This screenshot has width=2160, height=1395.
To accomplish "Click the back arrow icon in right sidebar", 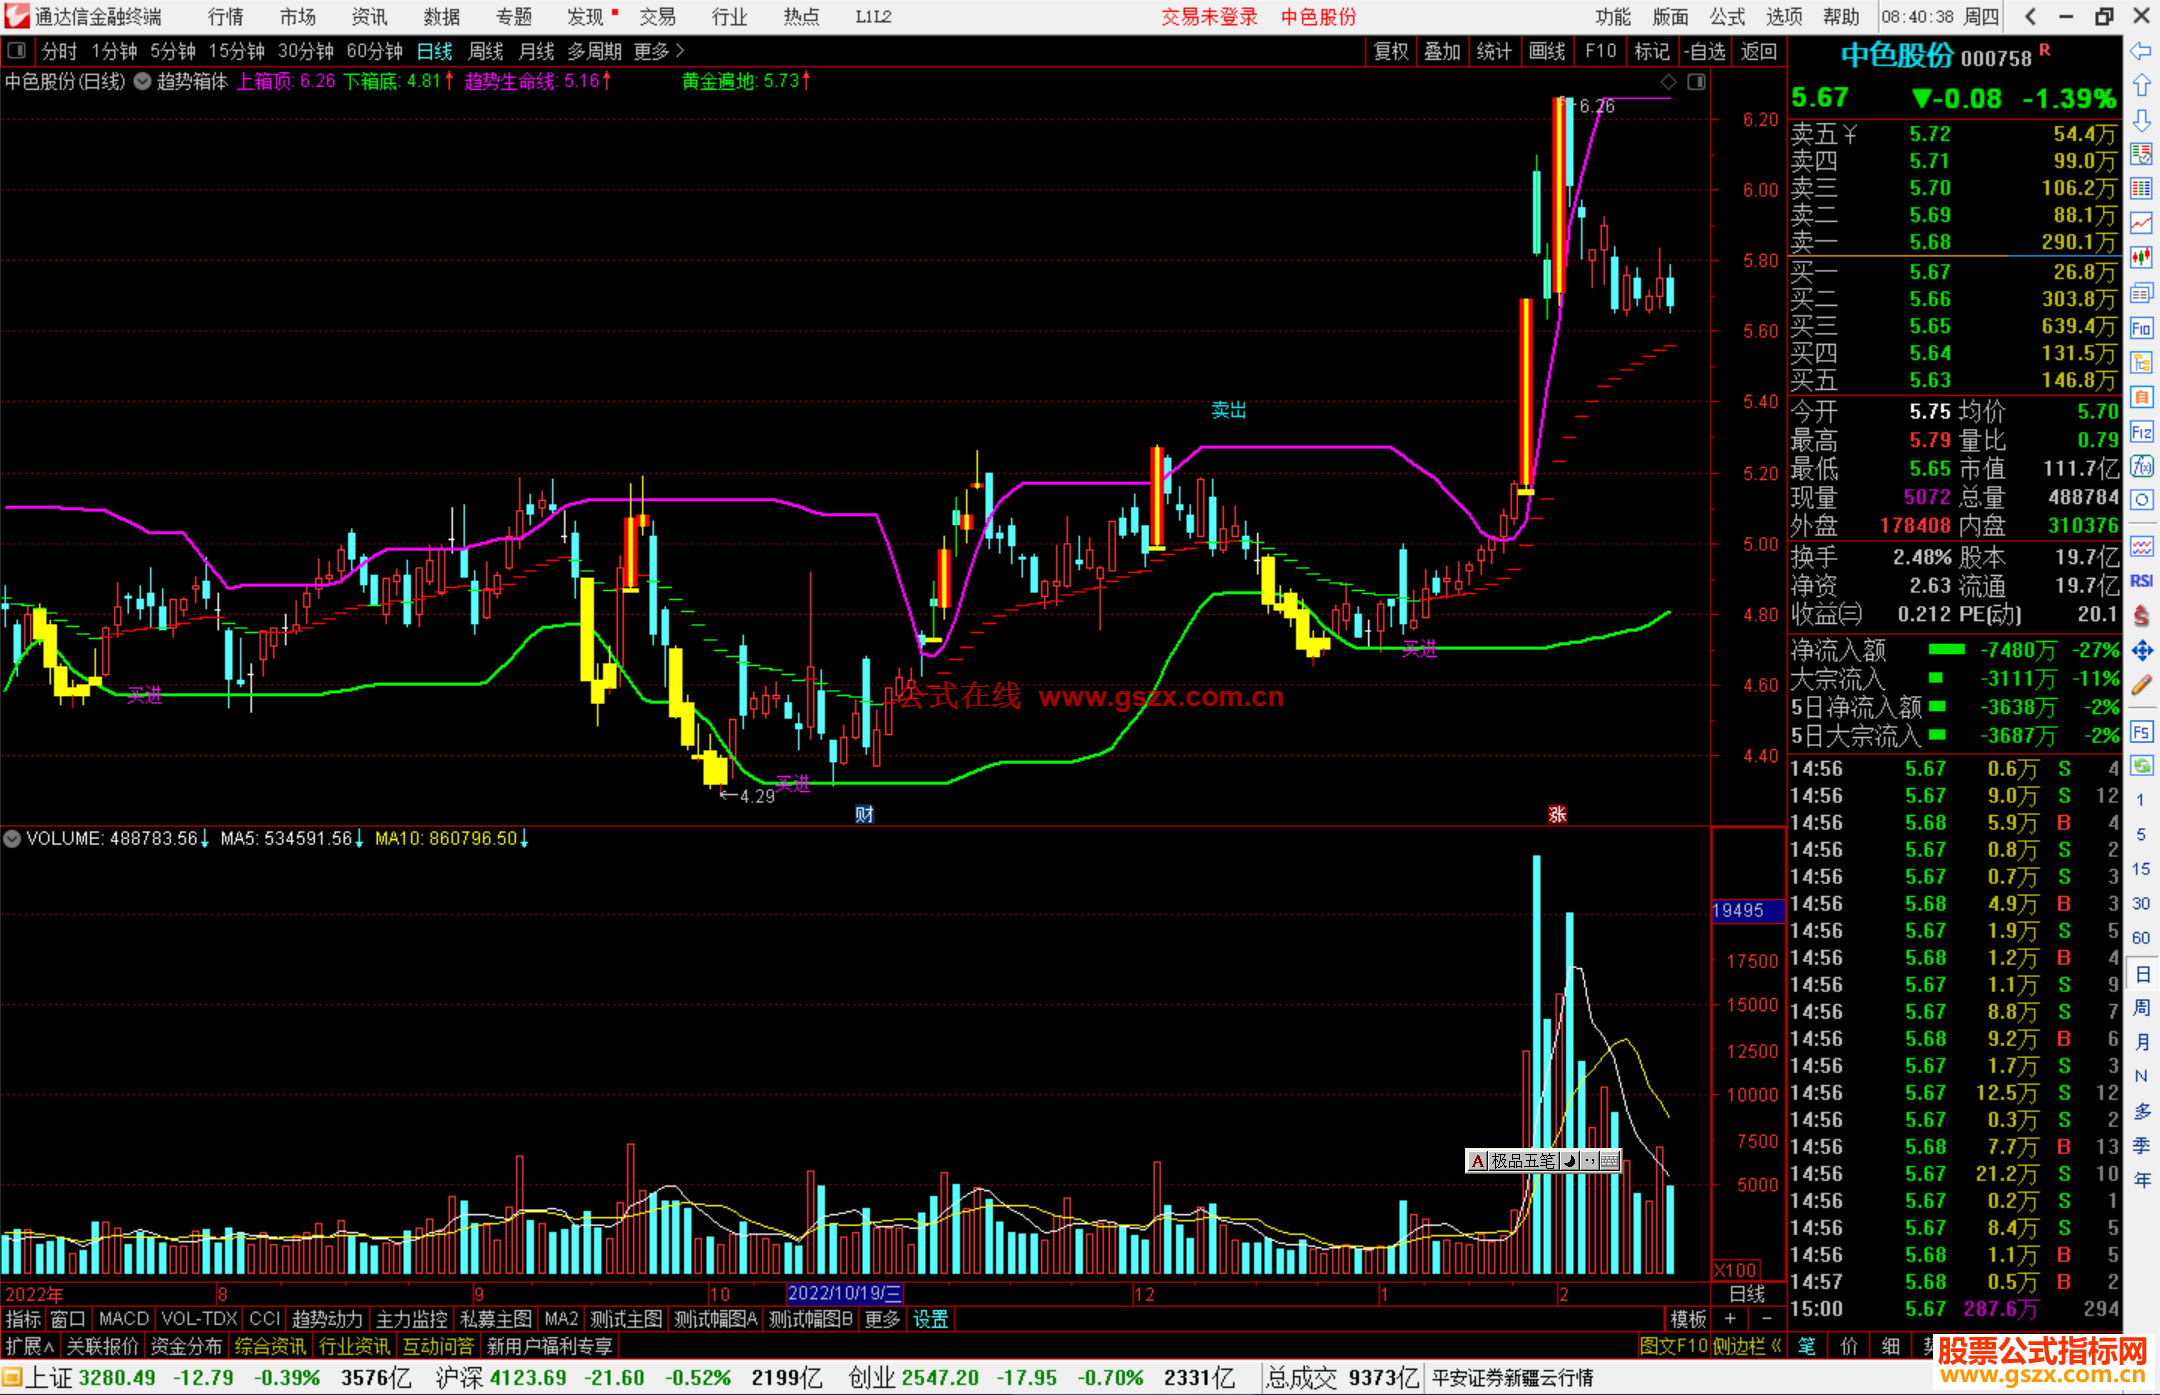I will point(2141,51).
